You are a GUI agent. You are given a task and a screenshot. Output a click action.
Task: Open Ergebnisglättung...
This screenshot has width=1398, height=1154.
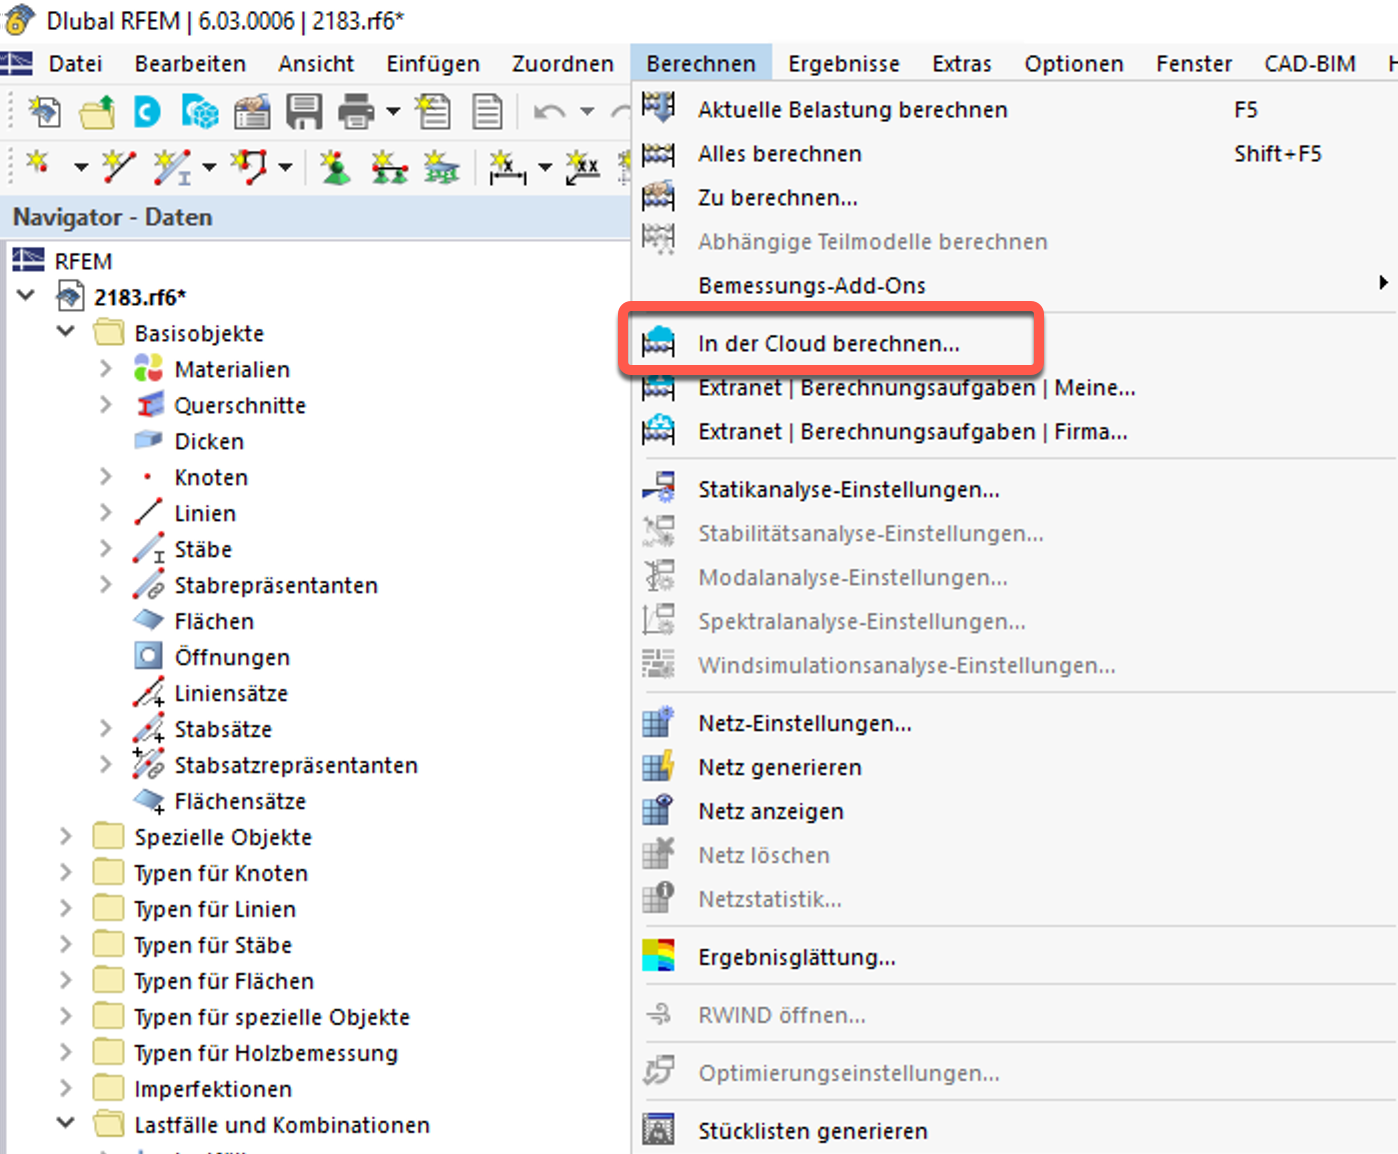(1015, 957)
